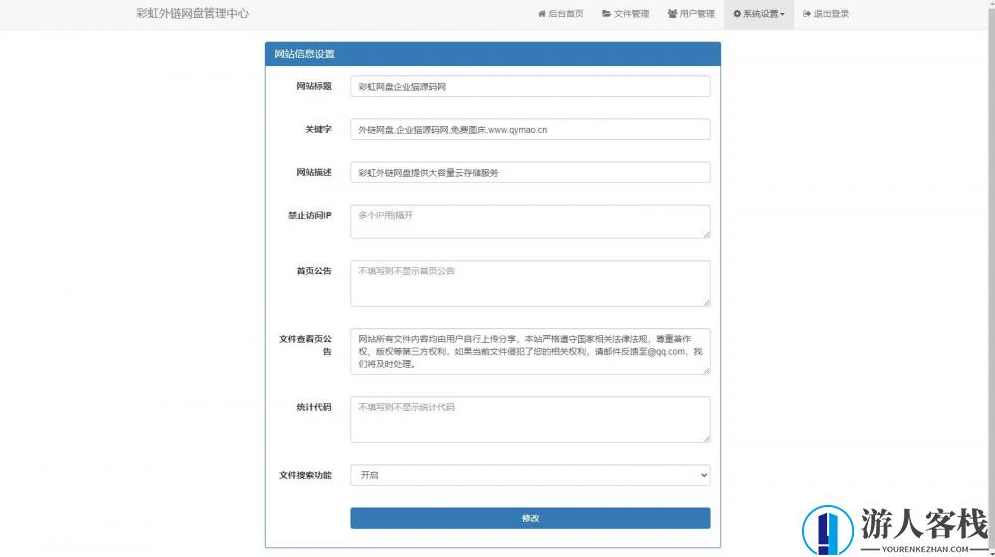Click the 文件搜索功能 label

click(305, 475)
